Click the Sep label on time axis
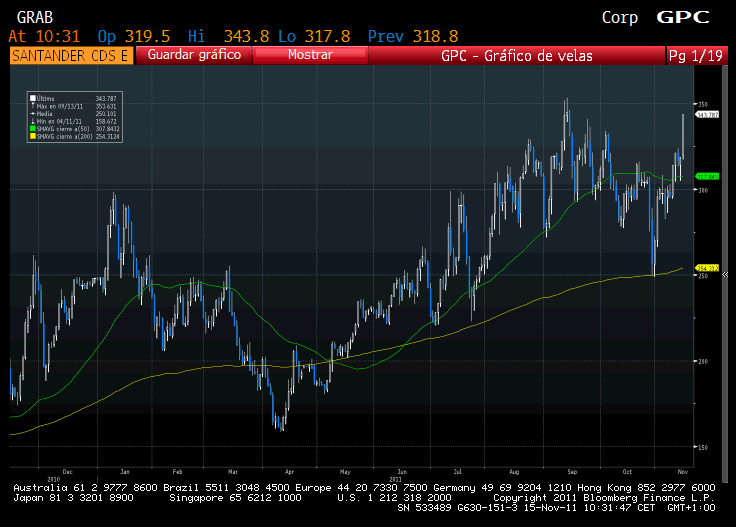This screenshot has height=527, width=736. [572, 472]
